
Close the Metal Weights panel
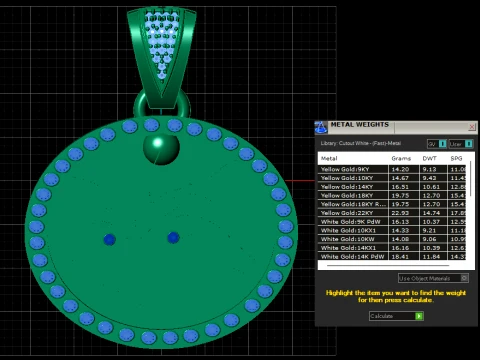(x=472, y=127)
